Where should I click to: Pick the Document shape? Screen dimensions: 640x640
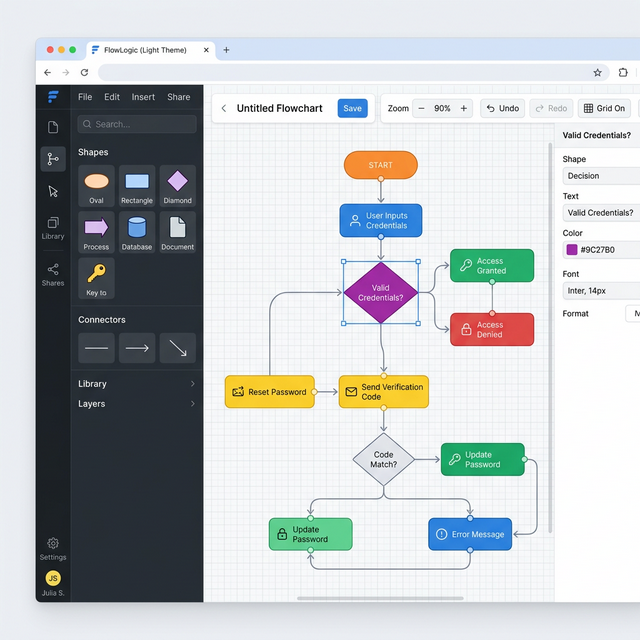click(x=178, y=232)
